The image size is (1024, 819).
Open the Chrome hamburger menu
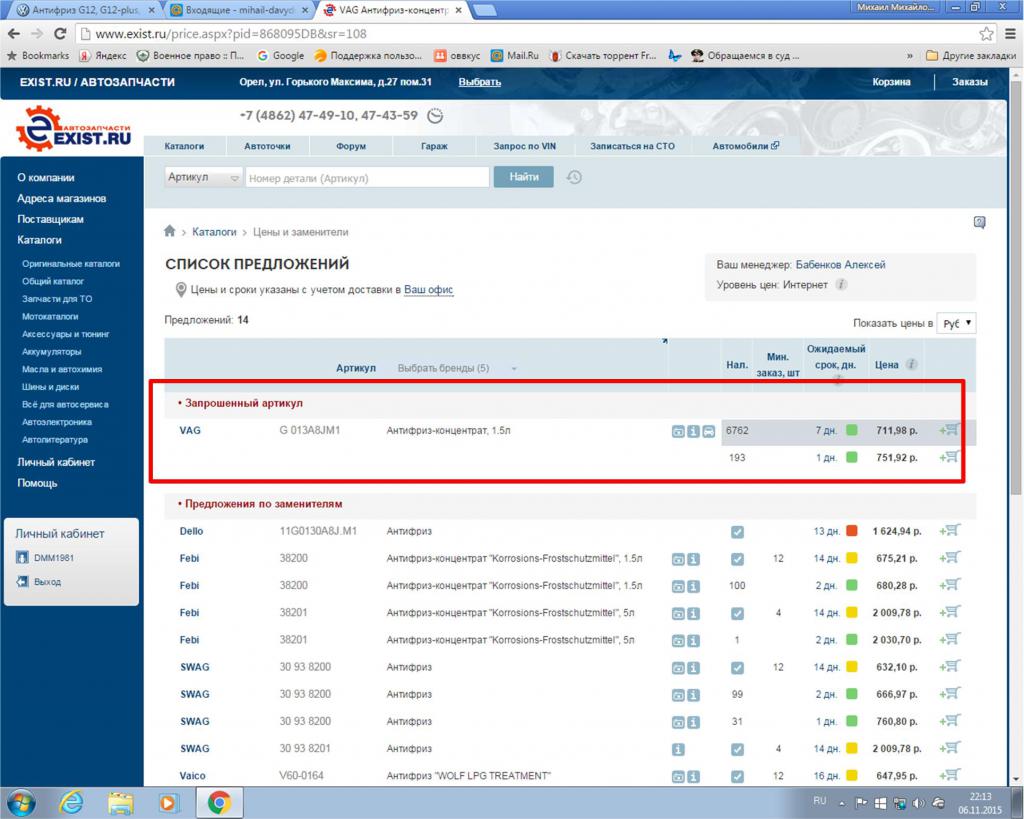click(x=1010, y=33)
